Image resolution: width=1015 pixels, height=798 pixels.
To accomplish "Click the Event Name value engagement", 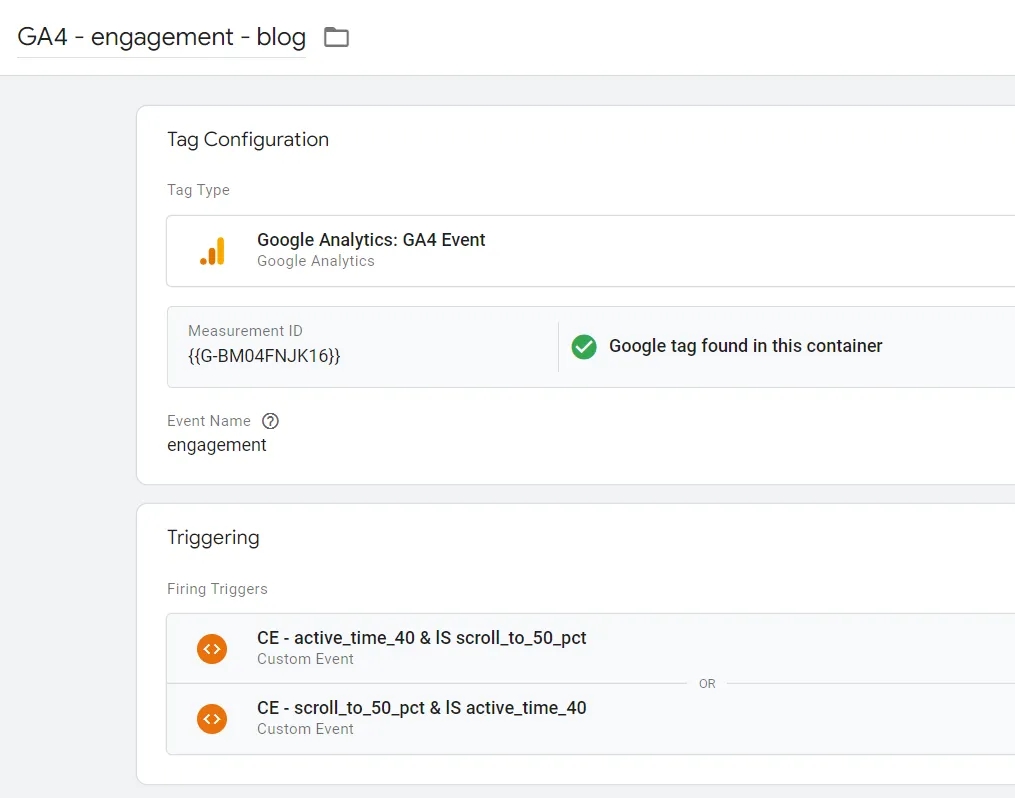I will [x=217, y=445].
